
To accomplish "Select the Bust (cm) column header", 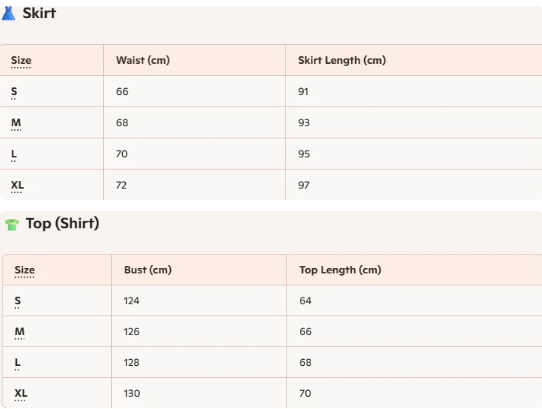I will (148, 270).
